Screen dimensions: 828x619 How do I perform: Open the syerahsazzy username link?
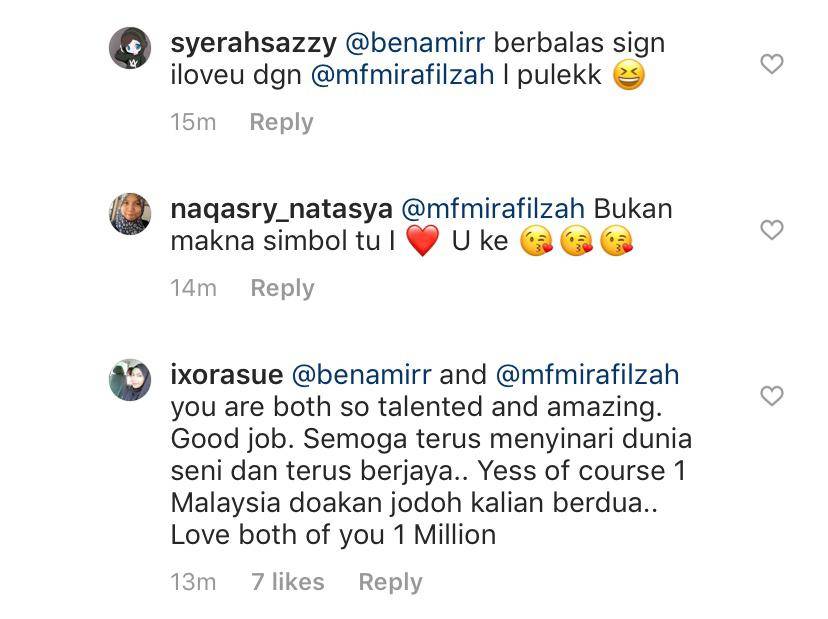point(253,43)
